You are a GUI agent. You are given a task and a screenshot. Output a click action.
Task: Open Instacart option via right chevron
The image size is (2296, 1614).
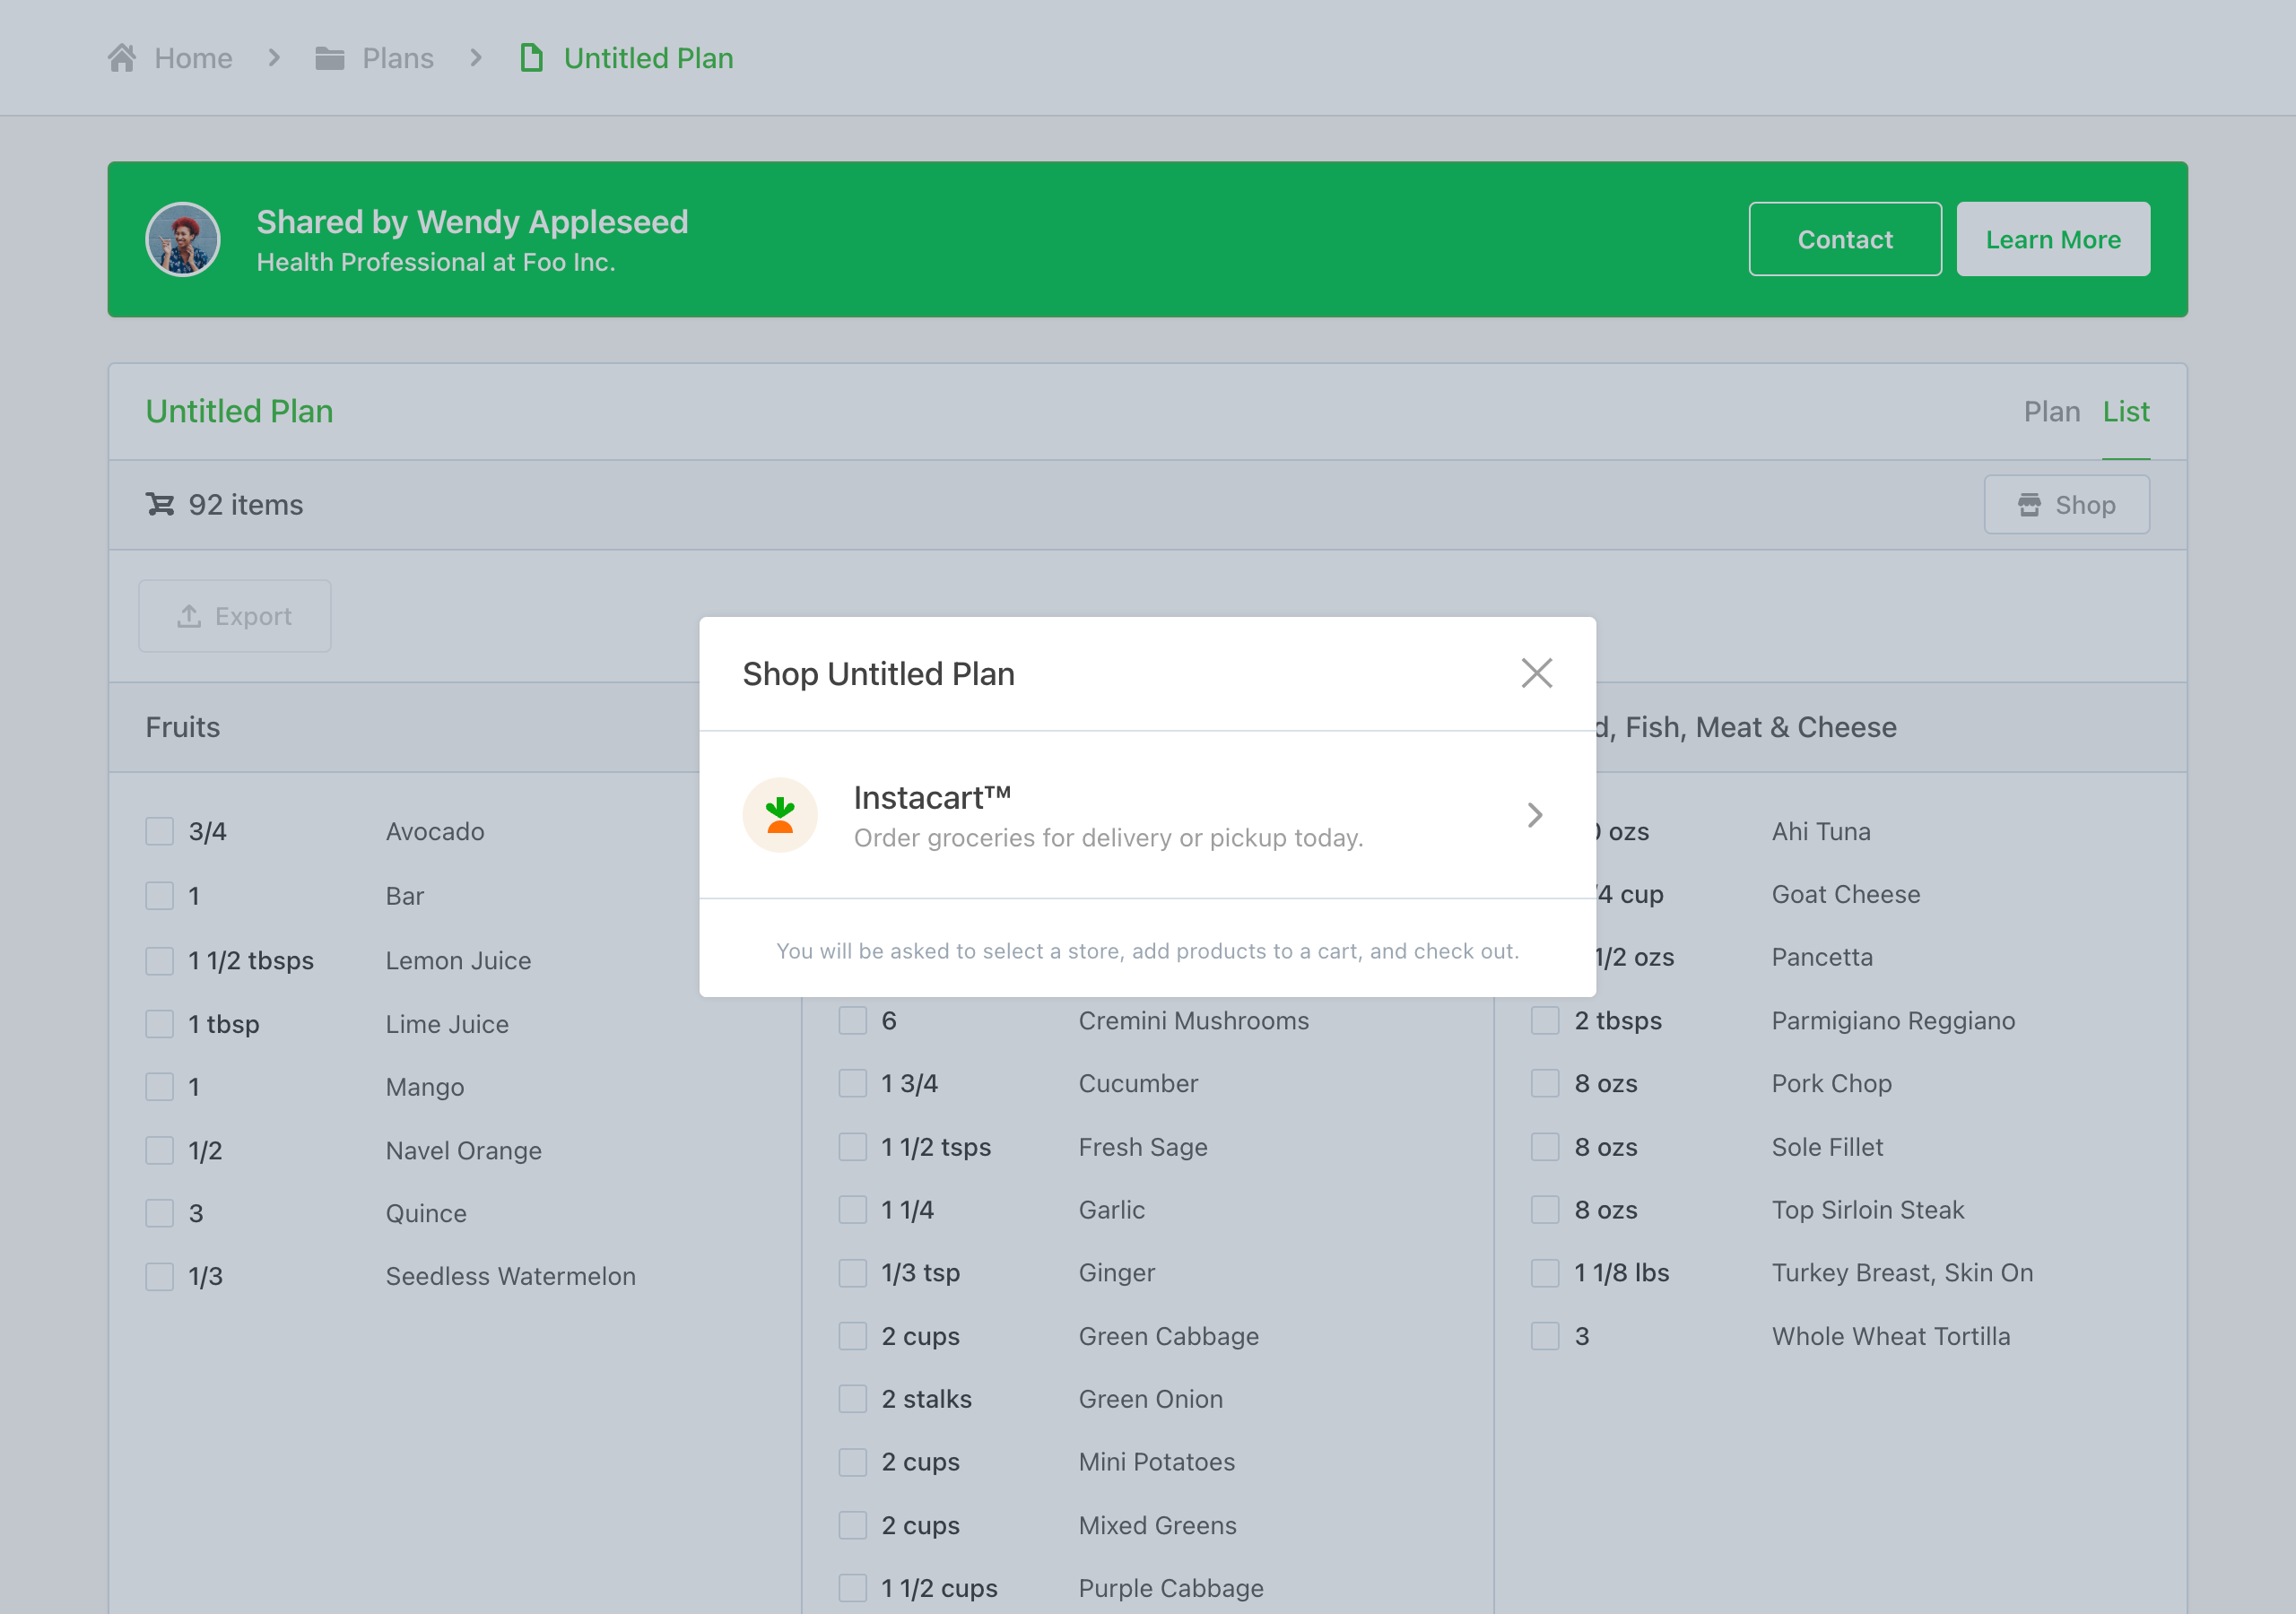coord(1535,815)
